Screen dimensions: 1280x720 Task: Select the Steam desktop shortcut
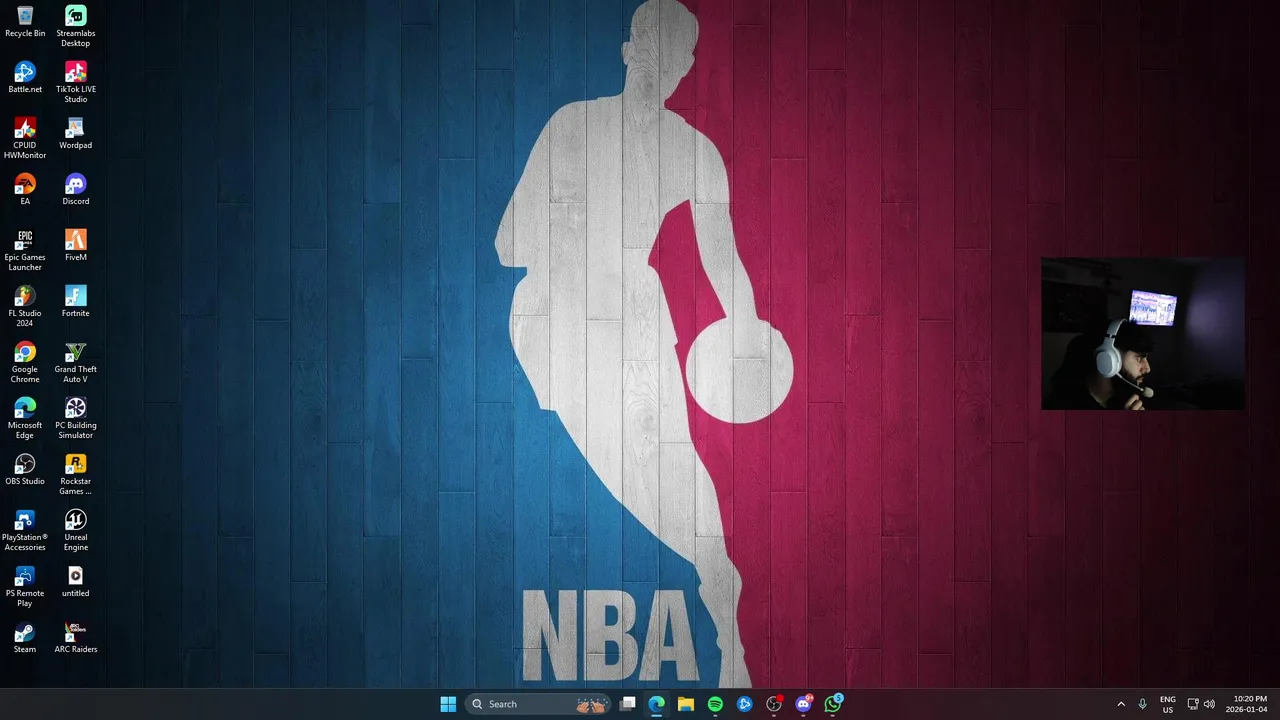[x=25, y=637]
